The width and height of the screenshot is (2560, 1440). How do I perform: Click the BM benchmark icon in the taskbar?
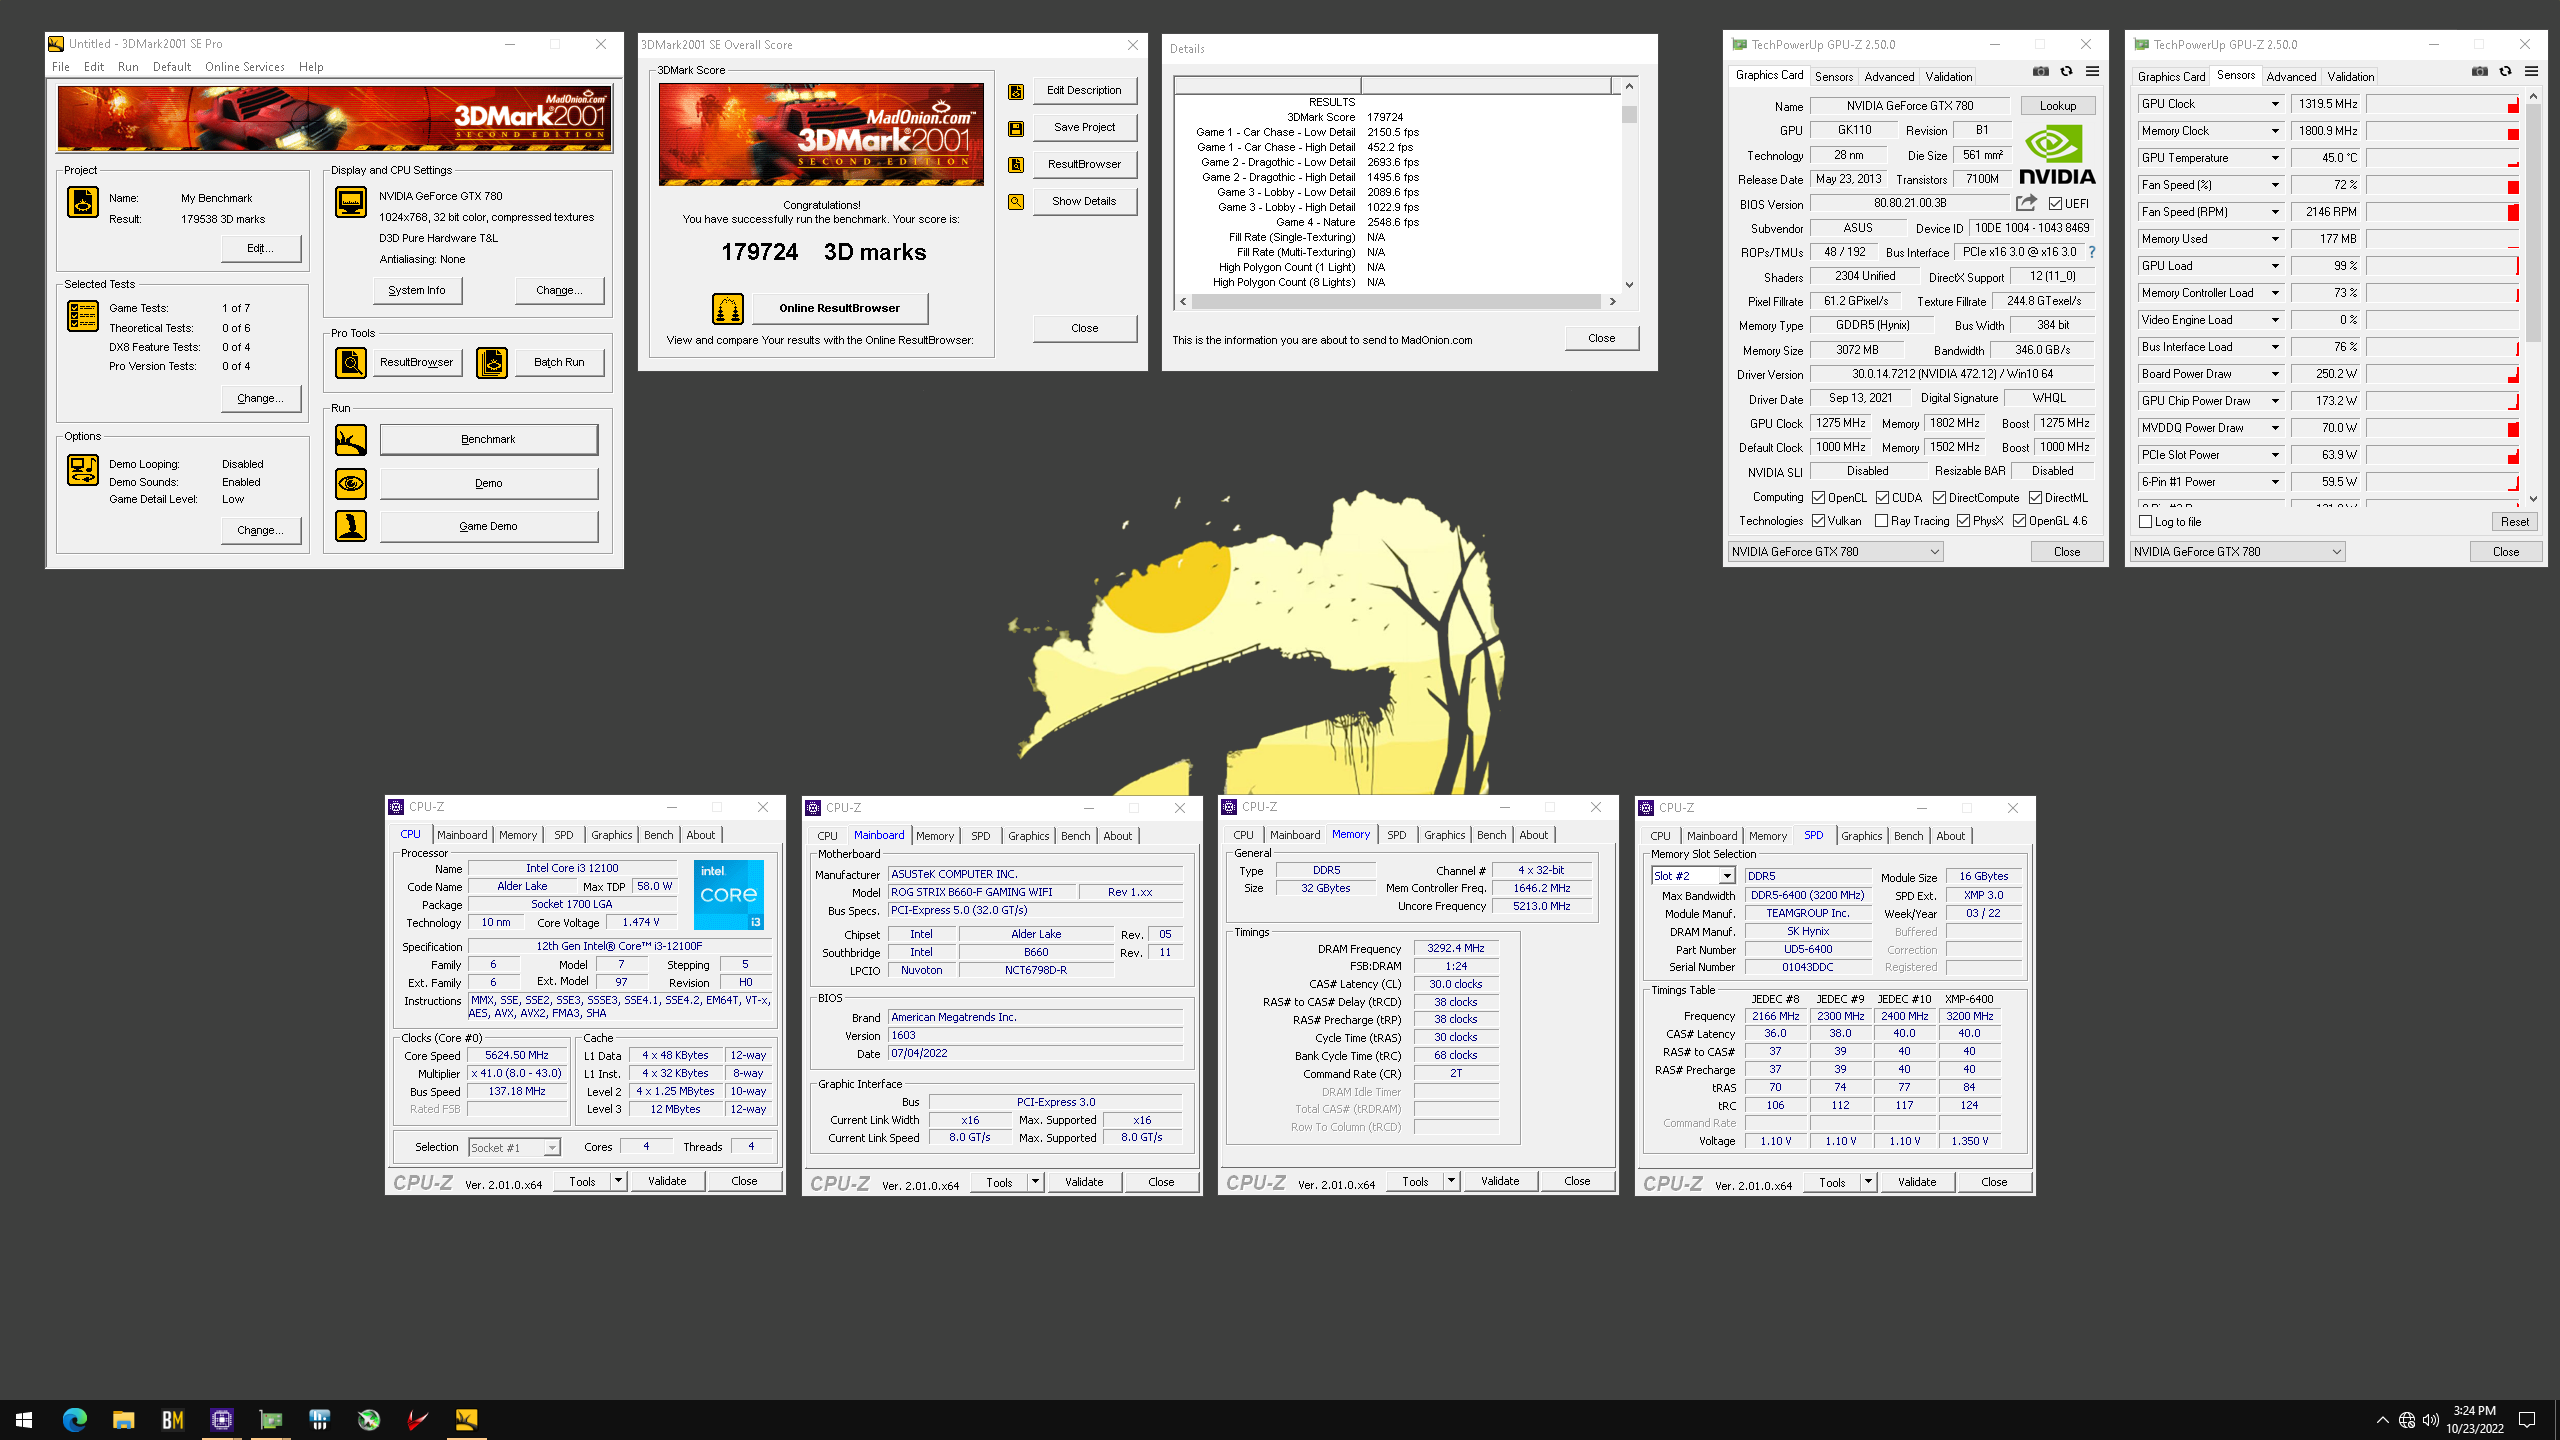[172, 1419]
